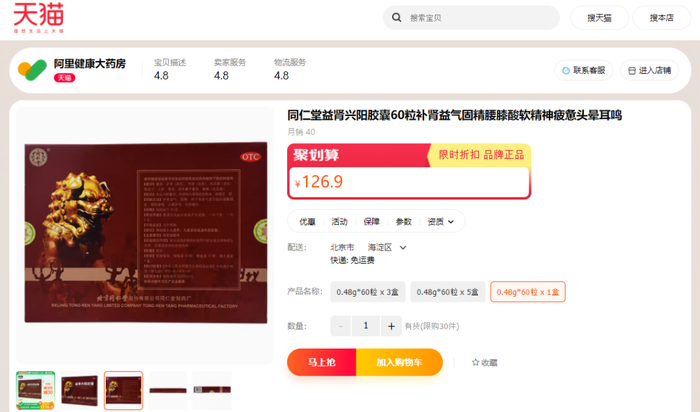Select the 0.48g*60粒 x 3盒 option
The width and height of the screenshot is (700, 412).
click(367, 292)
